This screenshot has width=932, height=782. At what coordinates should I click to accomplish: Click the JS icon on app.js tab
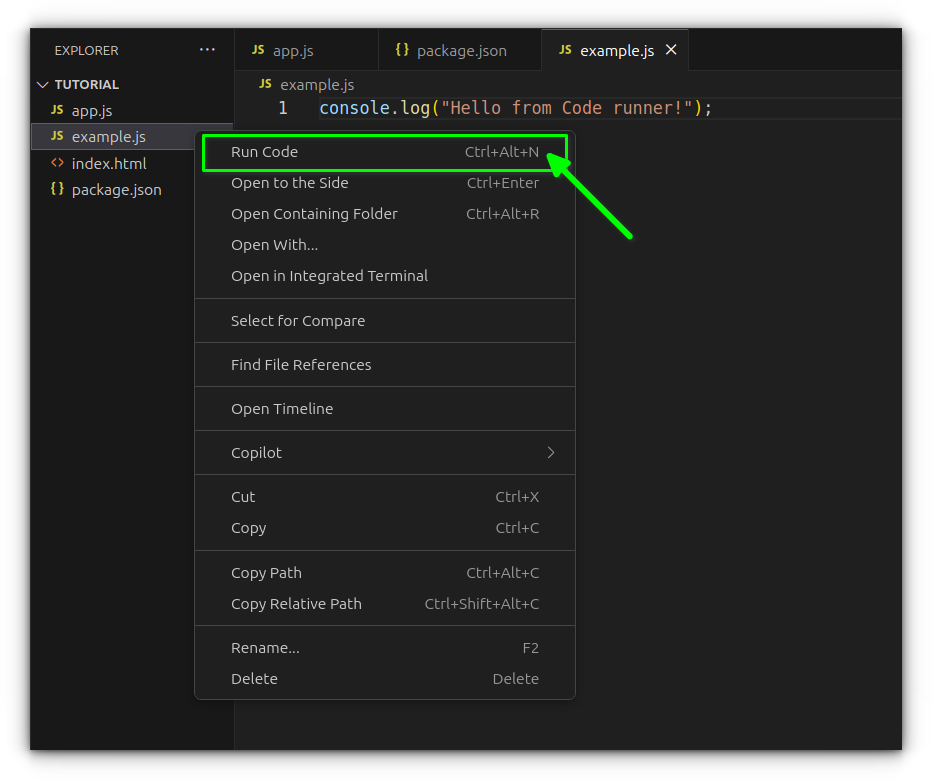click(258, 50)
